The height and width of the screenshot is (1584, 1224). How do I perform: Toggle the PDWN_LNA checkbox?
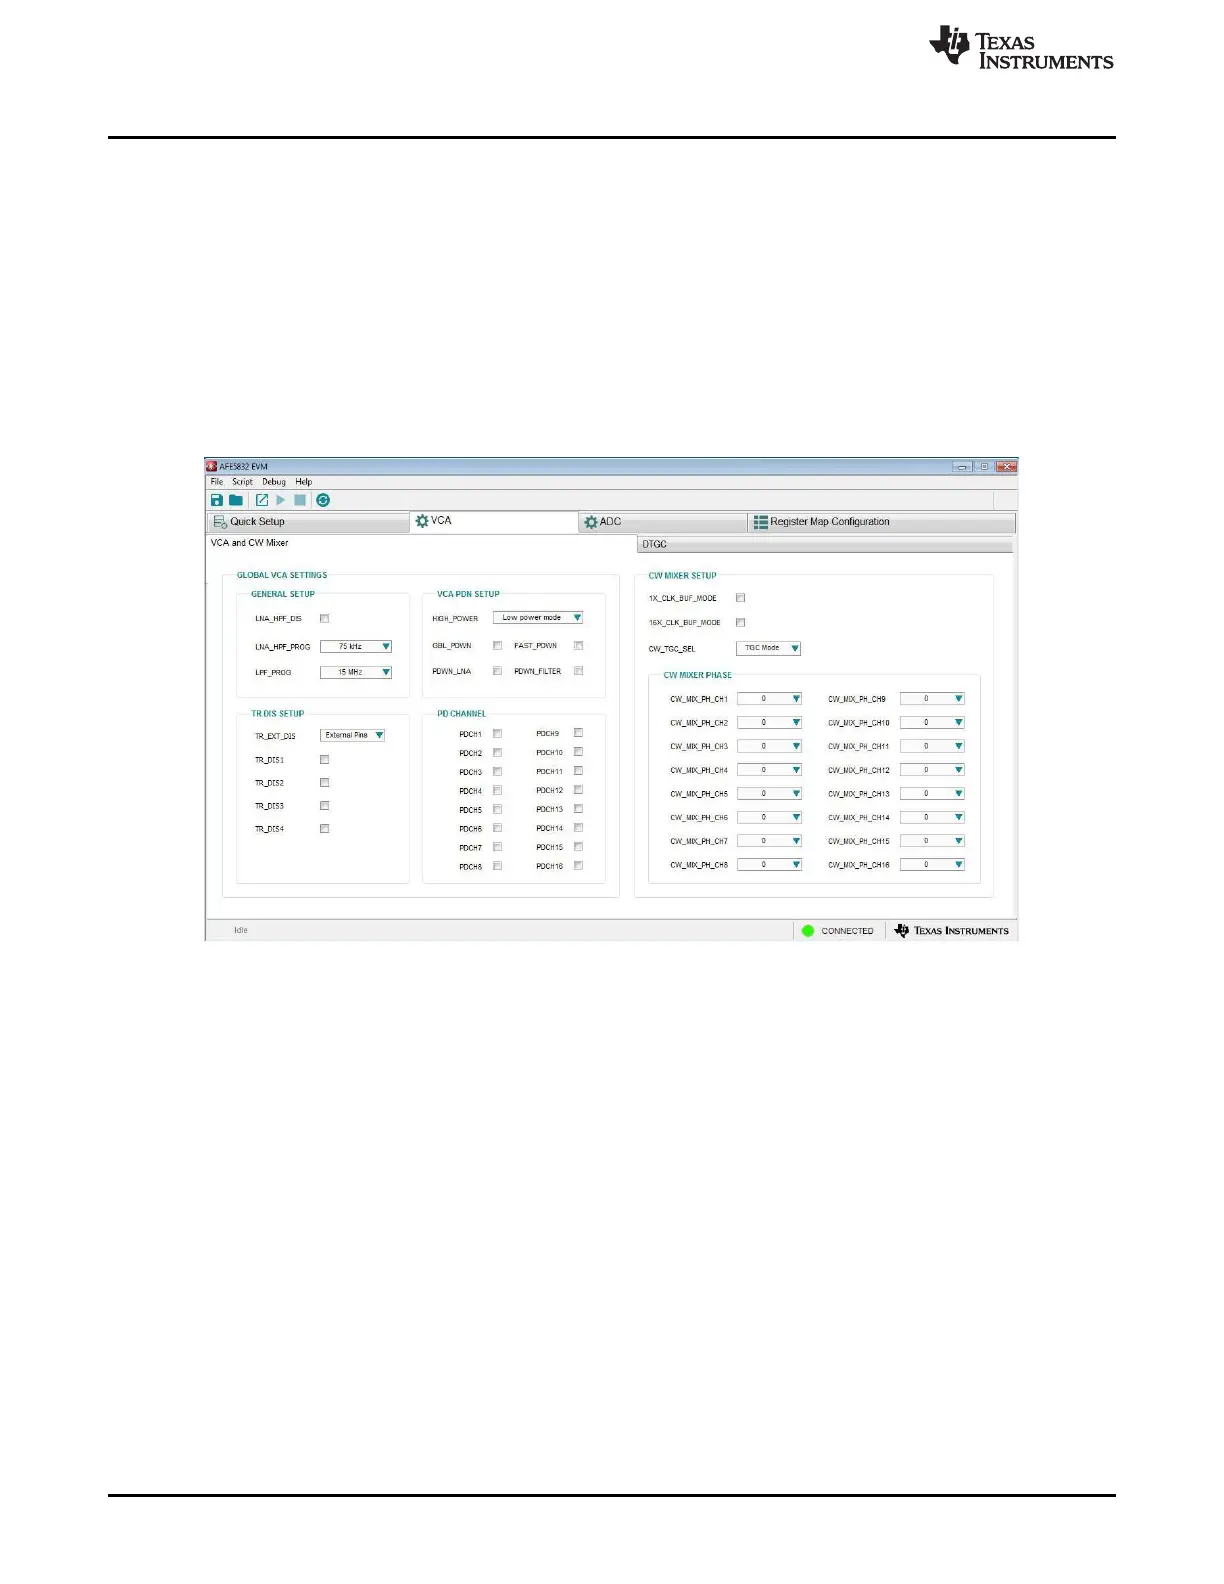(497, 671)
